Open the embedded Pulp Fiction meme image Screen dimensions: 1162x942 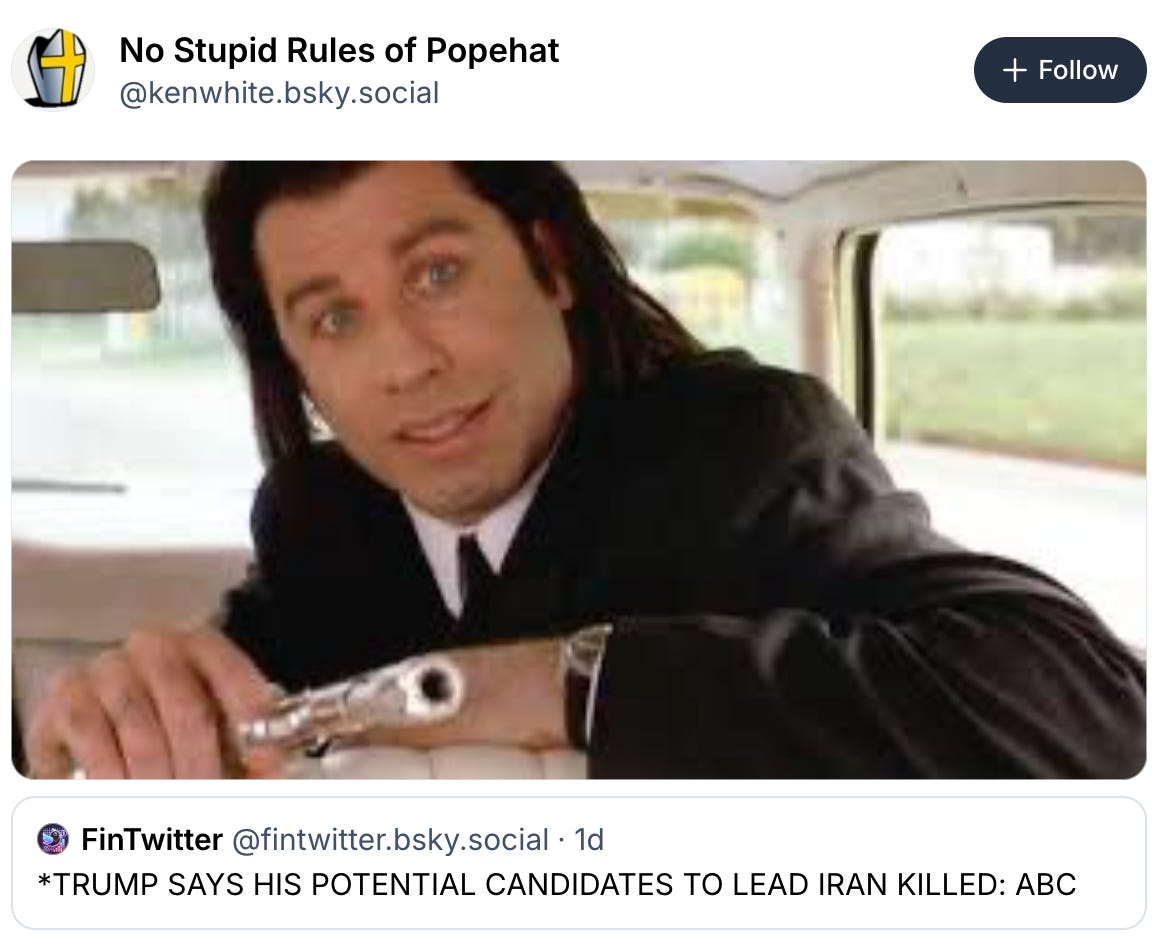[x=580, y=470]
